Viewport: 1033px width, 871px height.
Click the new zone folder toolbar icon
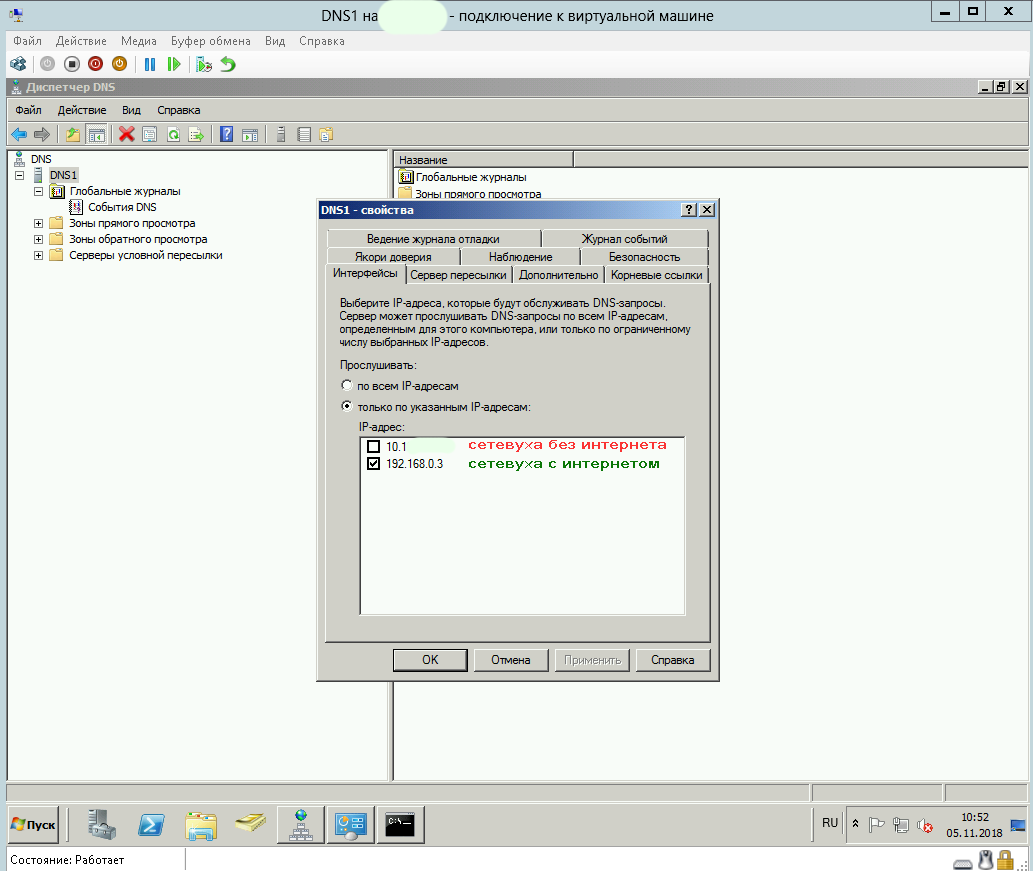click(326, 134)
